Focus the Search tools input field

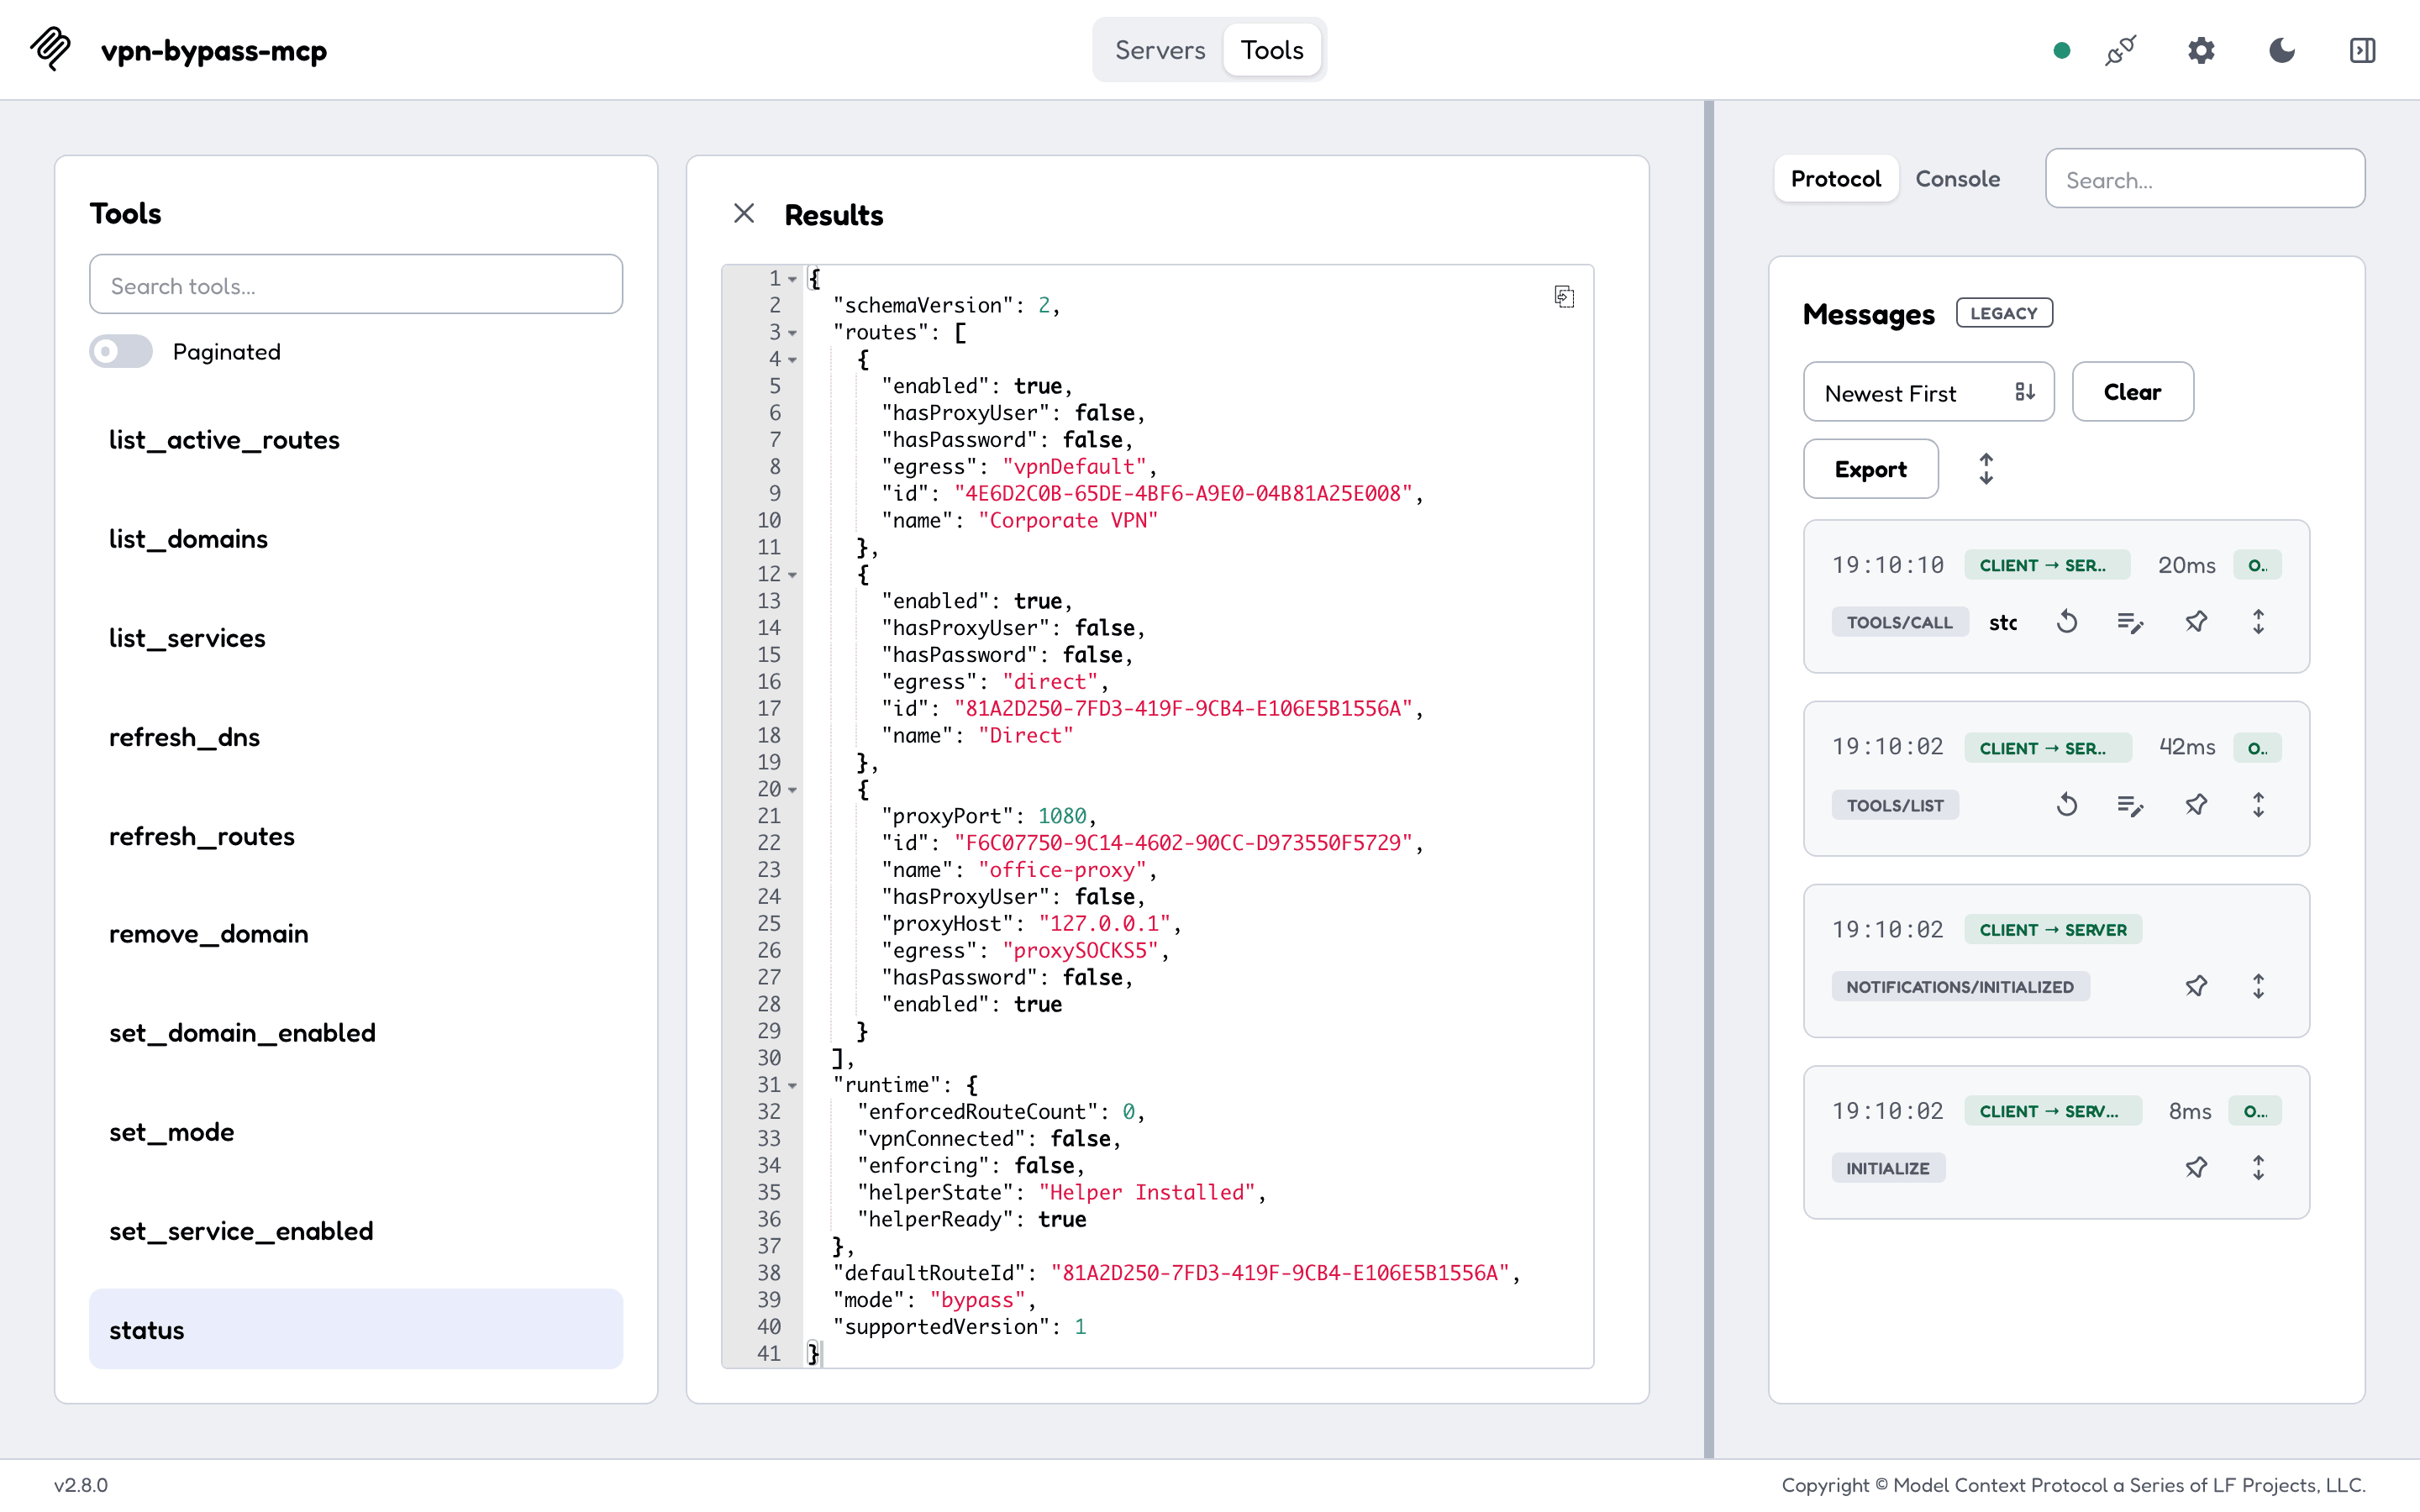coord(356,285)
